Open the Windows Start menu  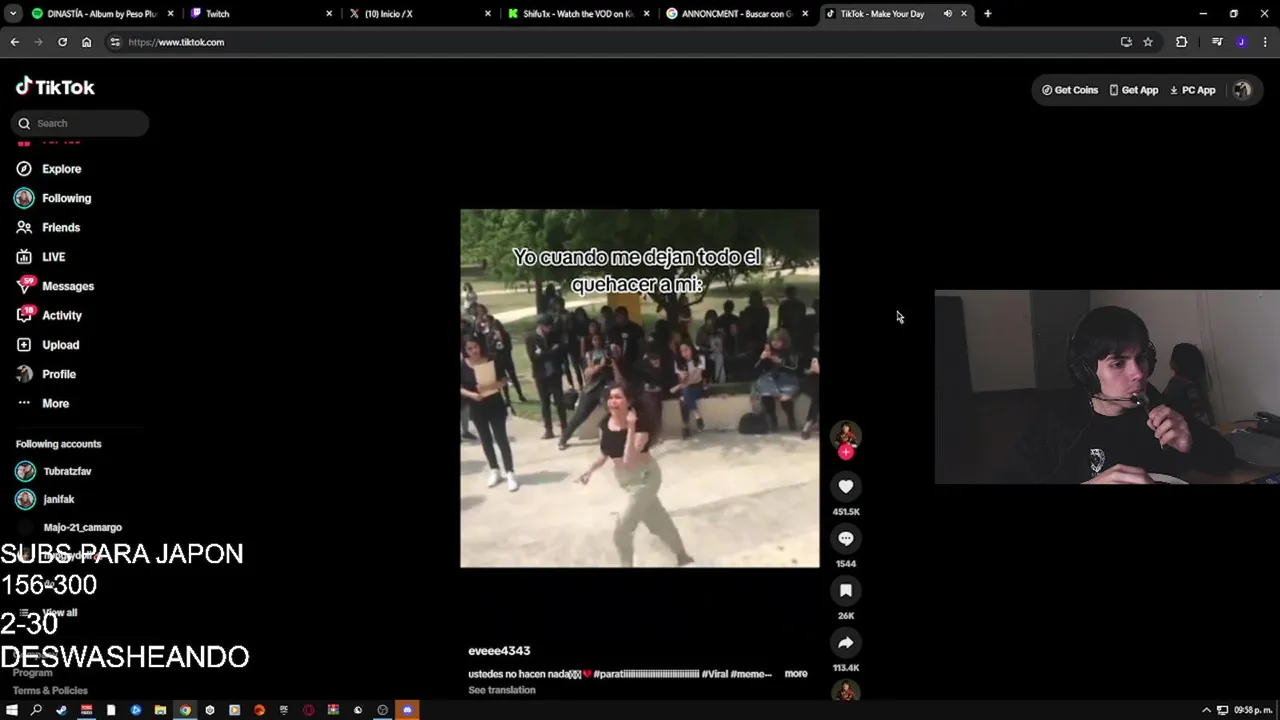point(12,710)
